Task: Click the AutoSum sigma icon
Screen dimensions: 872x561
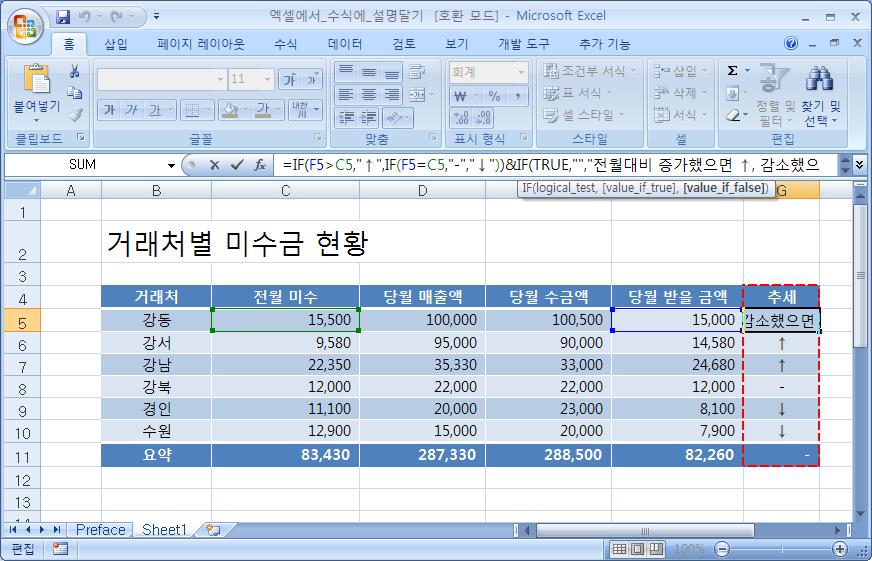Action: point(732,71)
